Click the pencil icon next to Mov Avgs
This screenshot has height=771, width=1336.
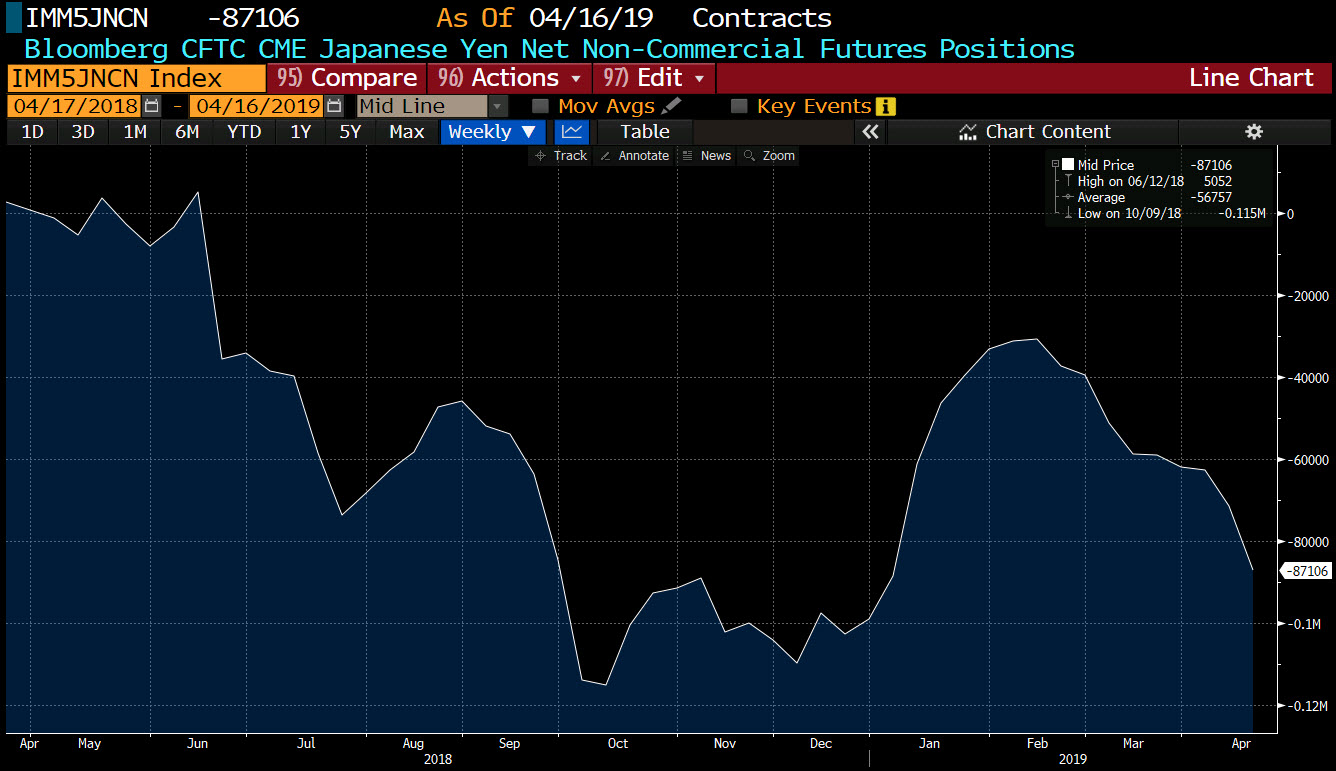(x=671, y=106)
